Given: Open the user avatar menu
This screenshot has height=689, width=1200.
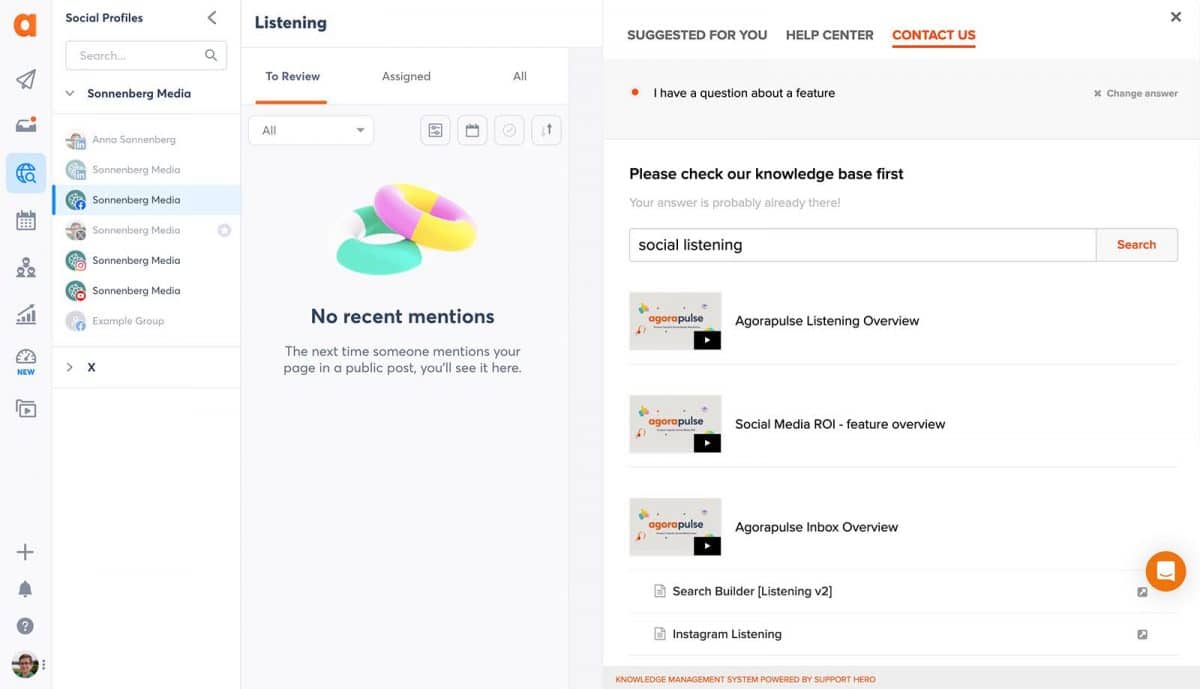Looking at the screenshot, I should coord(26,664).
